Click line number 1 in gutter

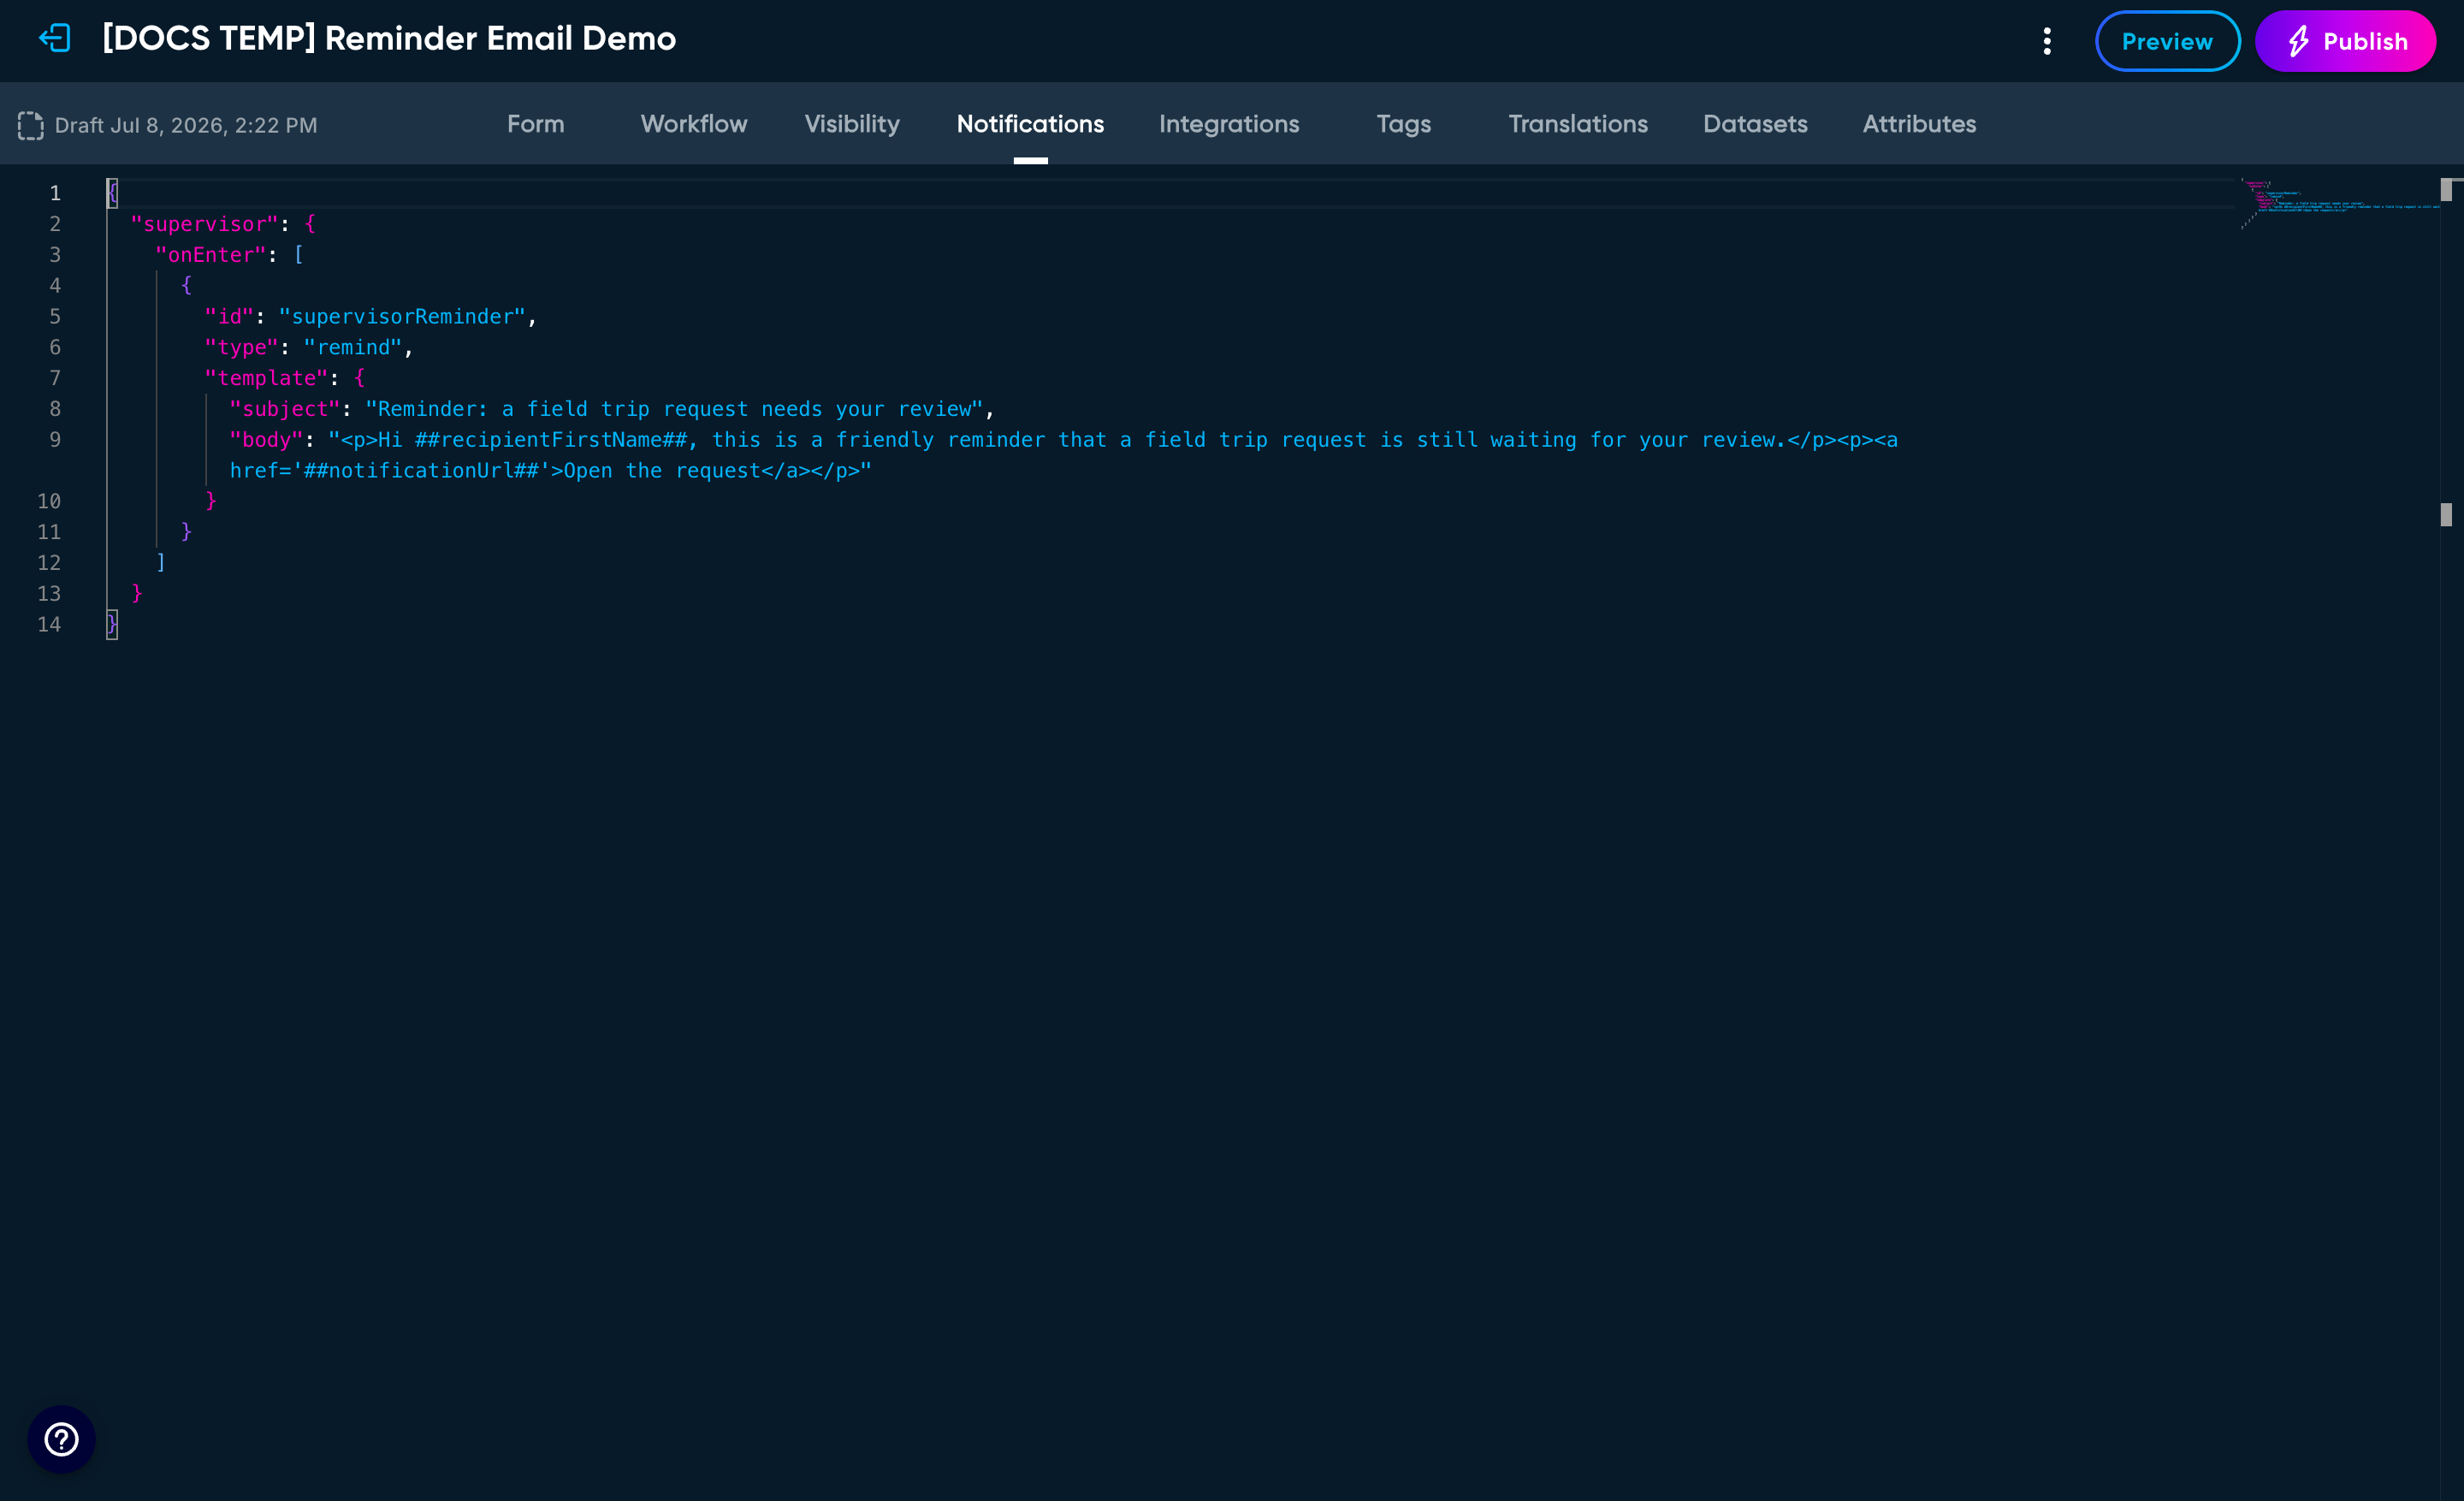tap(55, 193)
